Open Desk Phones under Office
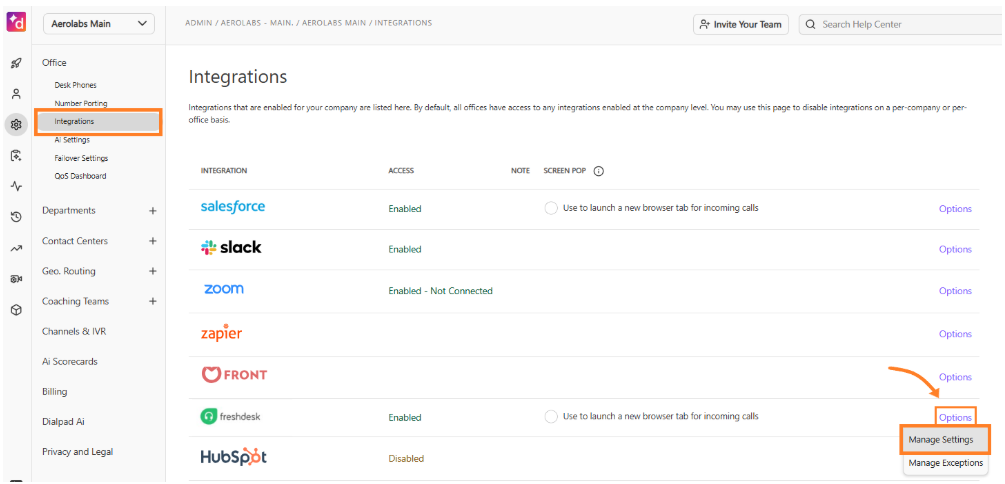 (x=76, y=85)
